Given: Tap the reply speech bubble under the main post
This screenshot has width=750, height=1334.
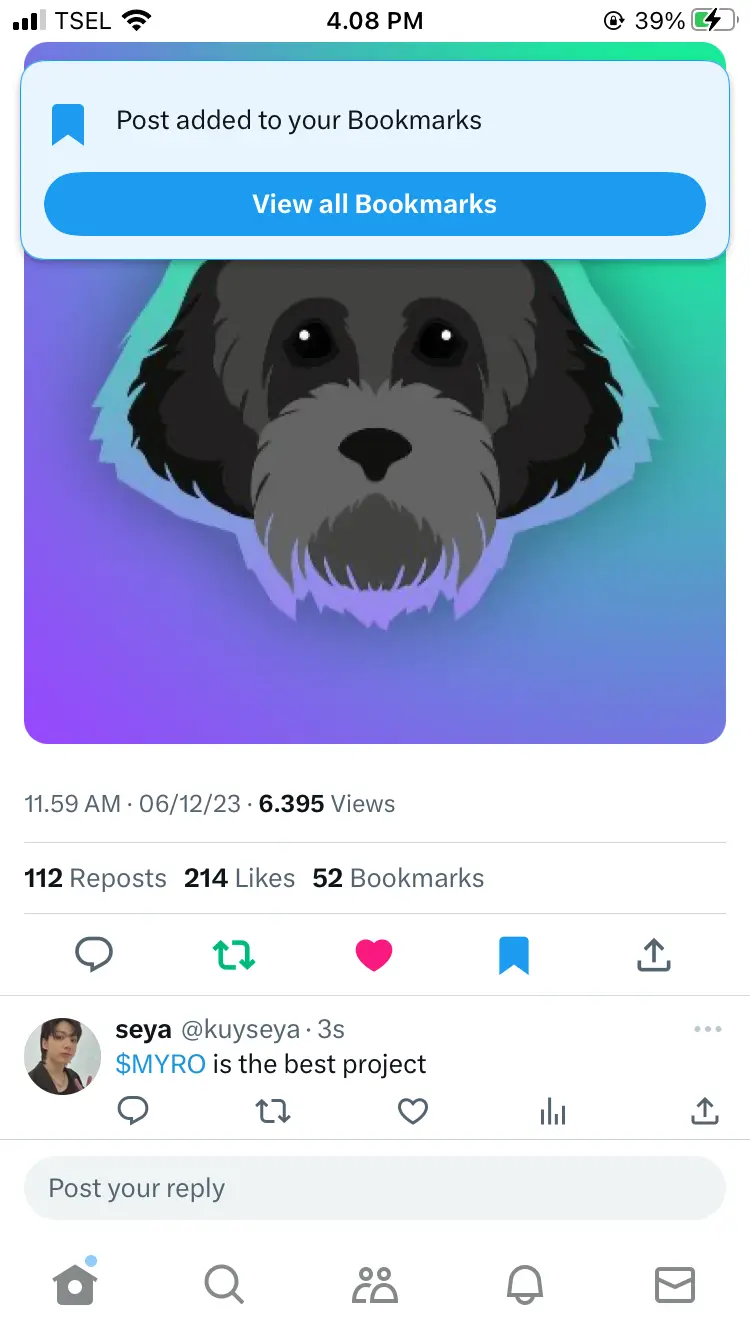Looking at the screenshot, I should click(94, 955).
